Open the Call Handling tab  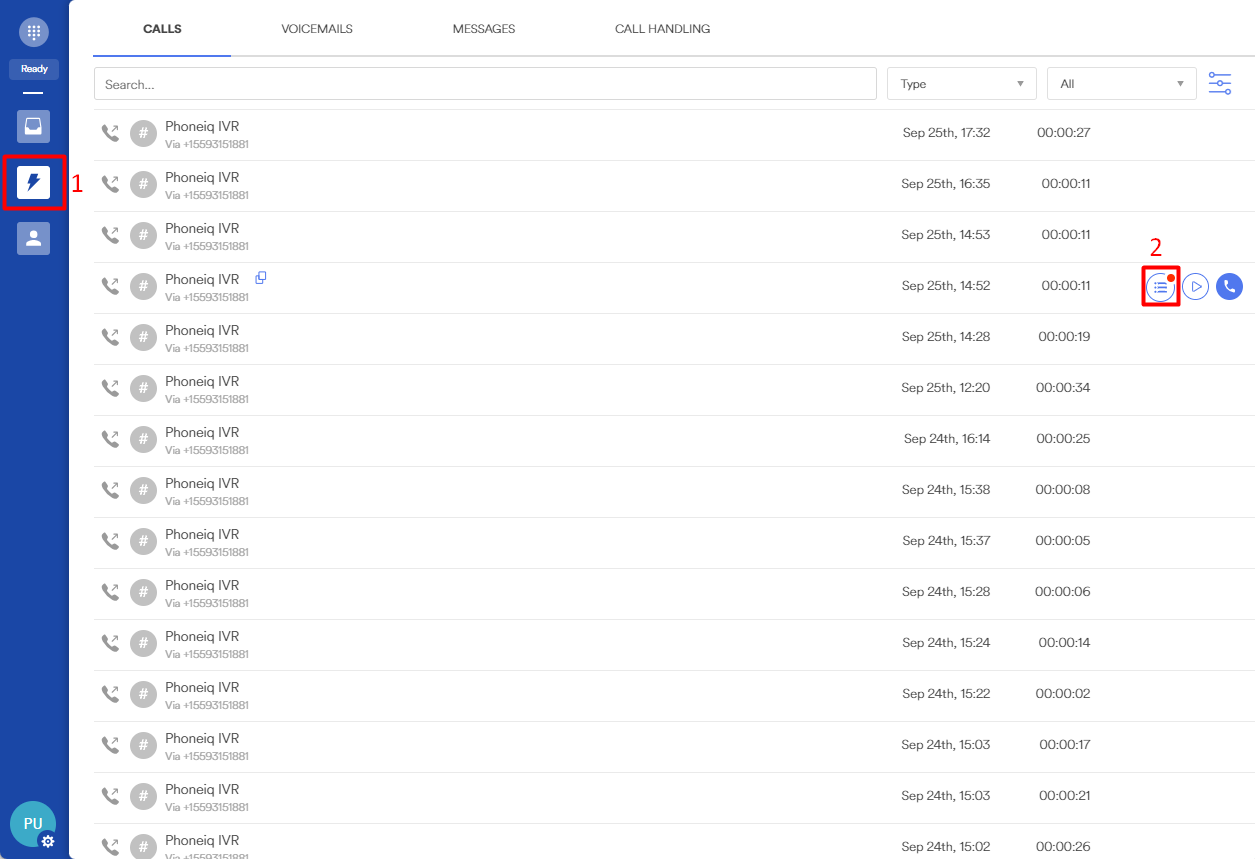(662, 29)
